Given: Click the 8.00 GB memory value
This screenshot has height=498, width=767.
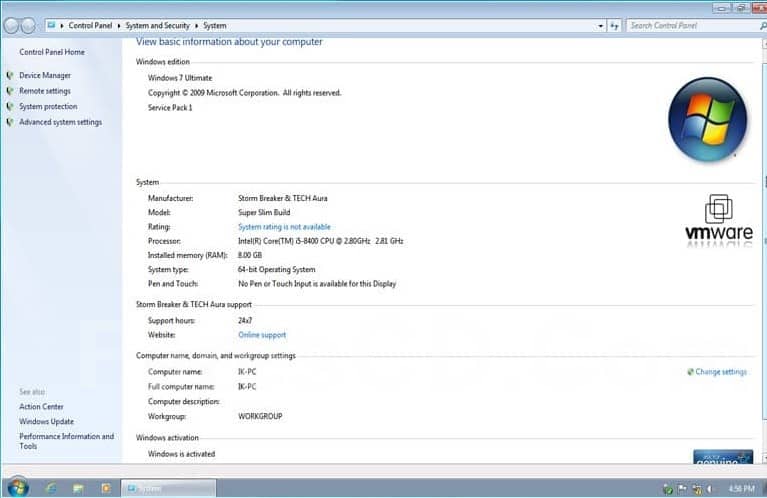Looking at the screenshot, I should 250,255.
